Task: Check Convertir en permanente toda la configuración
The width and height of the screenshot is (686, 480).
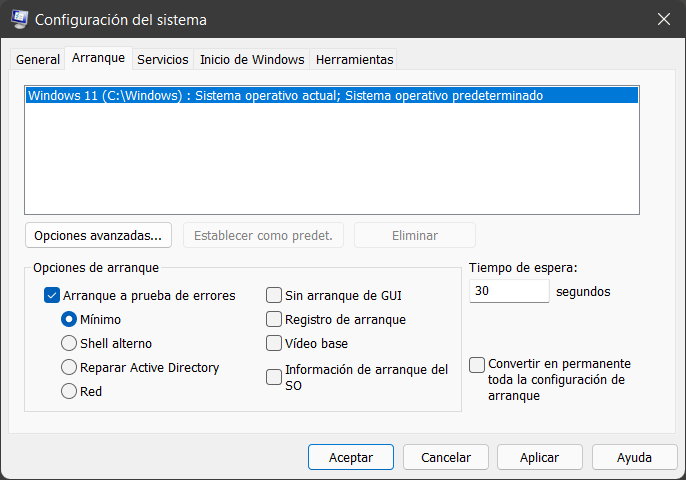Action: pyautogui.click(x=478, y=365)
